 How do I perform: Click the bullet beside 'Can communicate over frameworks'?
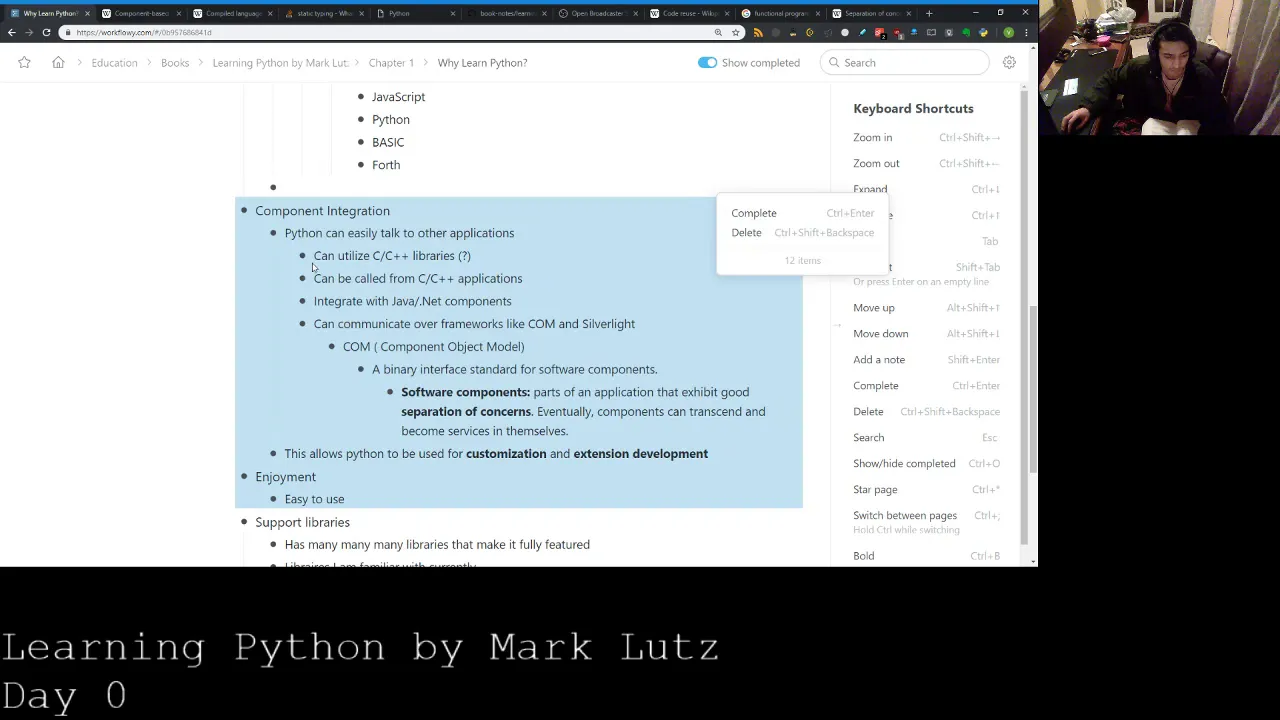302,324
